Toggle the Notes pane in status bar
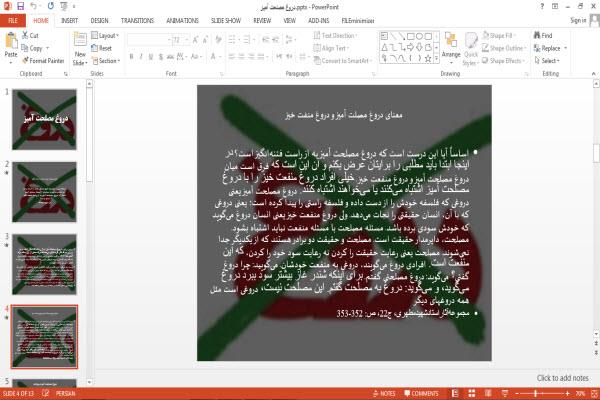This screenshot has height=400, width=600. click(x=384, y=393)
